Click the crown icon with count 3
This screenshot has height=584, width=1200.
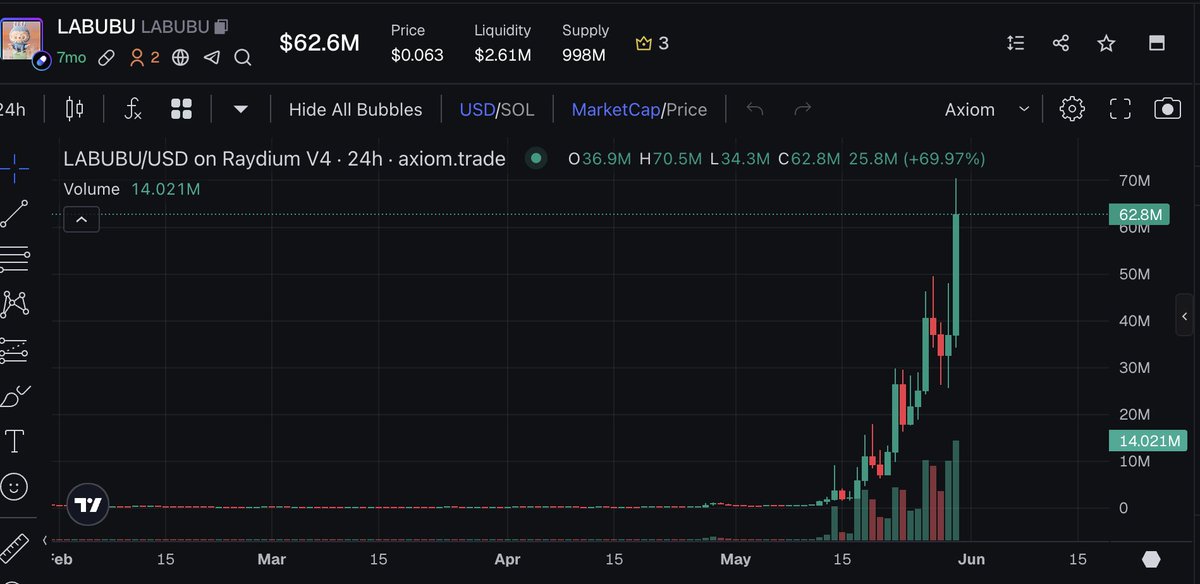point(652,43)
